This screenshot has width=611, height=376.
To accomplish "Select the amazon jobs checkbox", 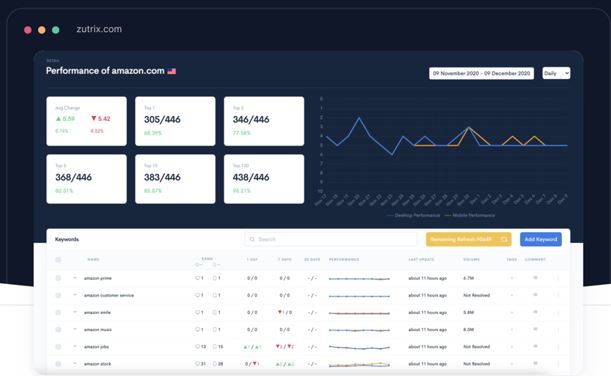I will [58, 347].
